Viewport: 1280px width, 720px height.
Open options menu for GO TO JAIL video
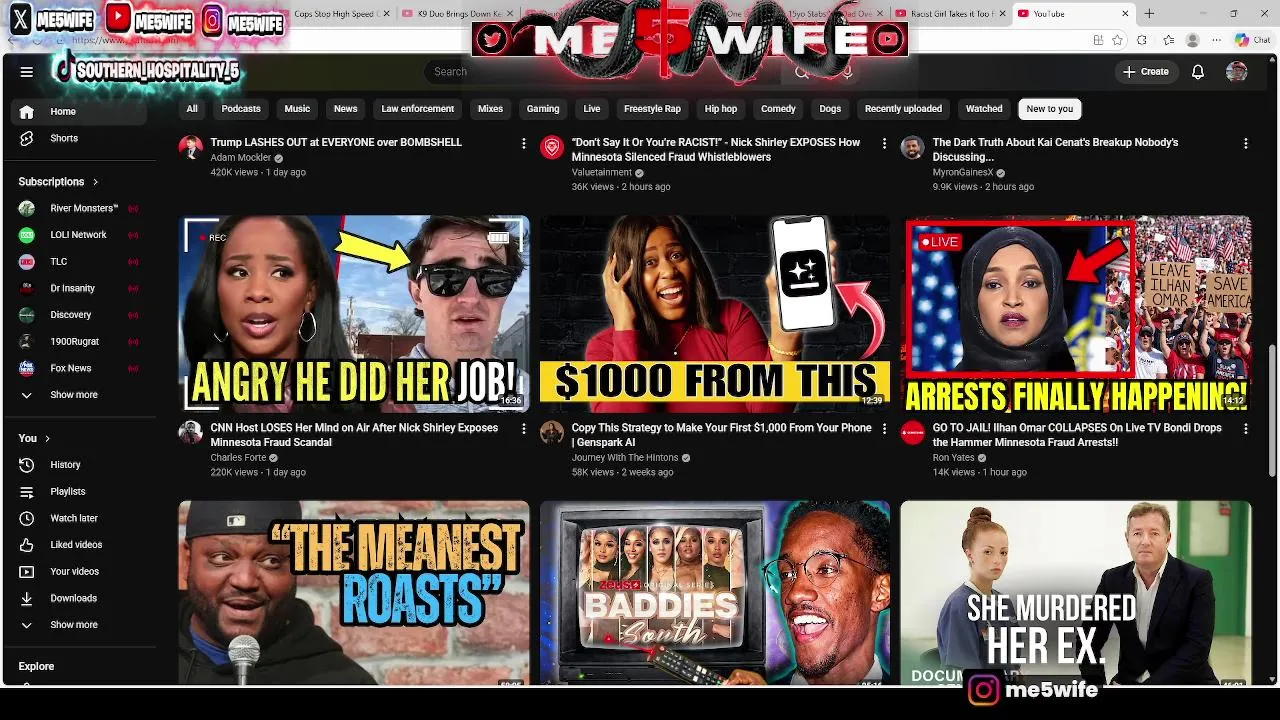click(x=1245, y=429)
